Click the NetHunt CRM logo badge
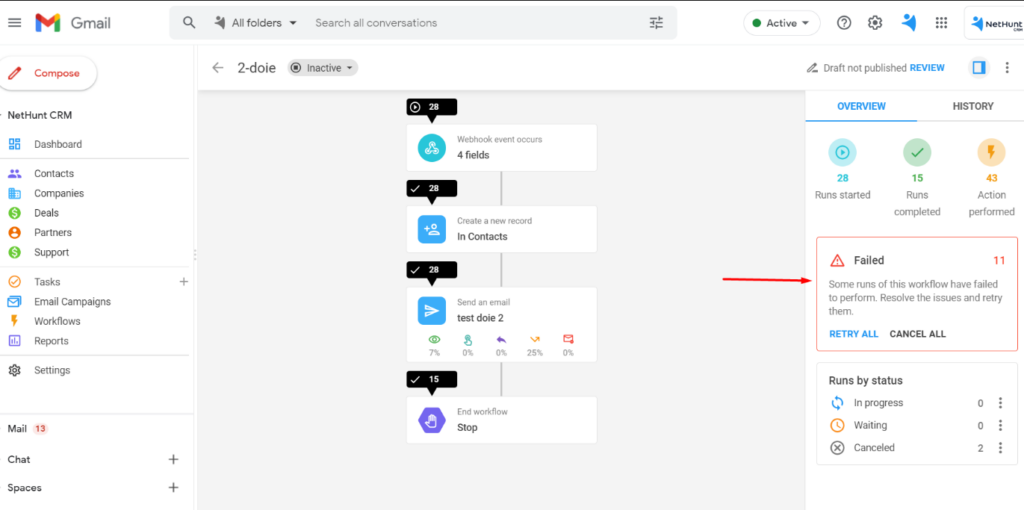This screenshot has height=510, width=1024. (x=996, y=24)
